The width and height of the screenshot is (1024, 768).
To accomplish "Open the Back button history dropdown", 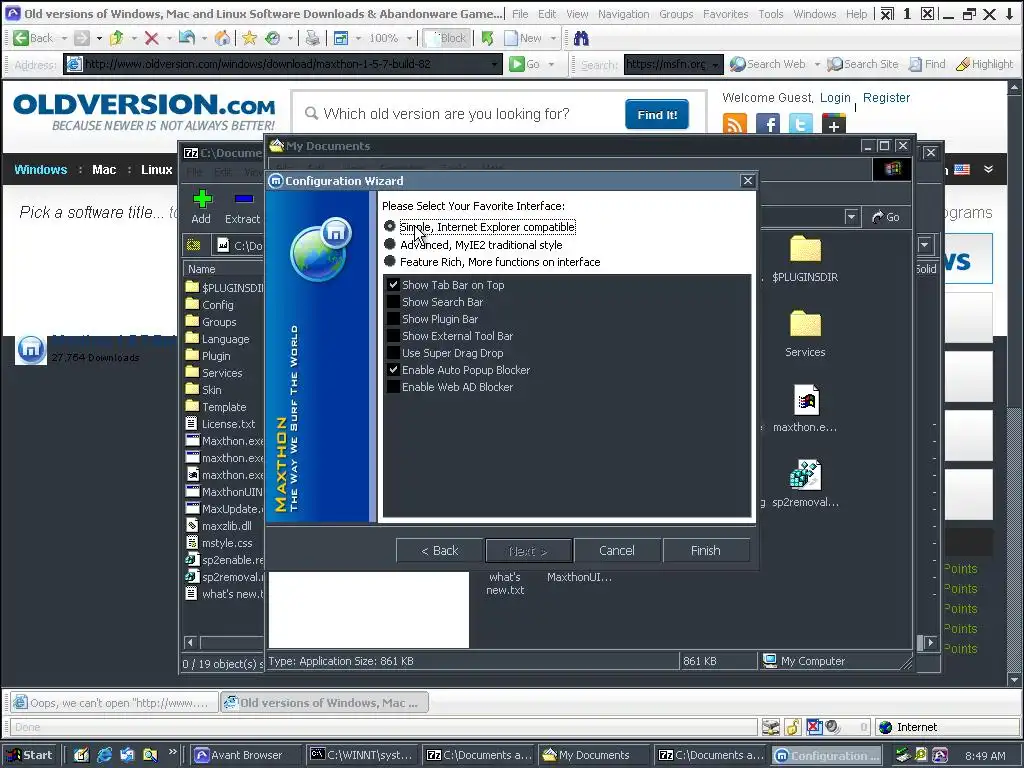I will coord(64,39).
